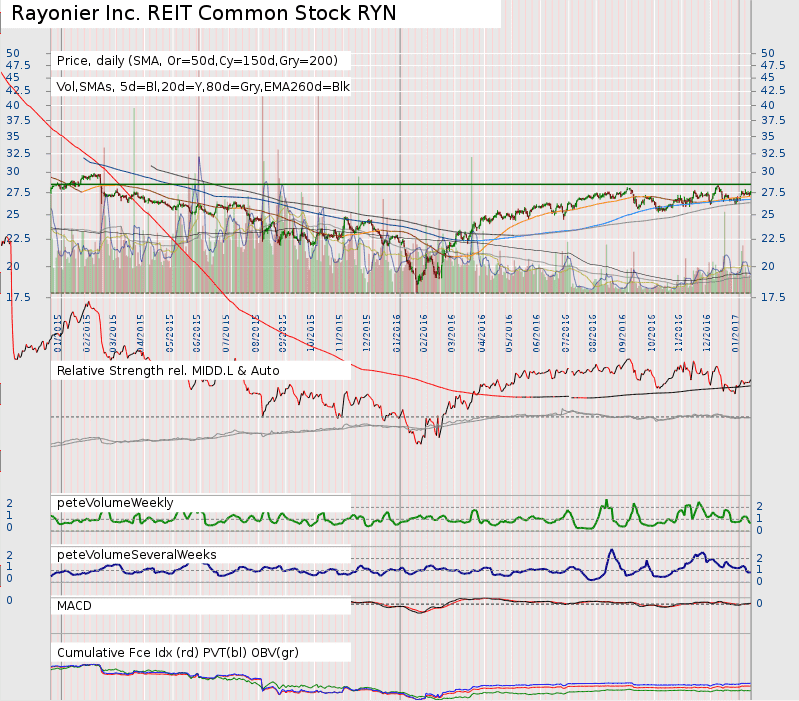
Task: Select the 'Vol,SMAs, 5d=Bl,20d=Y...' legend label
Action: pos(203,87)
